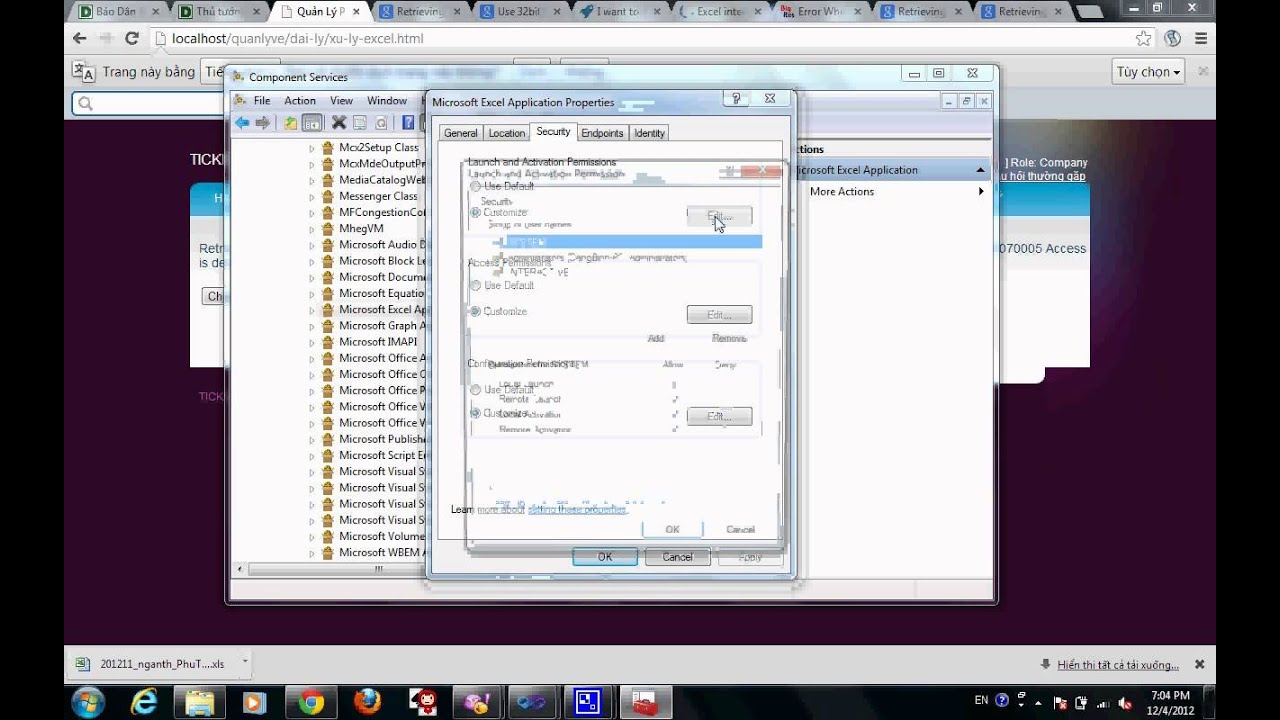The height and width of the screenshot is (720, 1280).
Task: Click the Chrome reload page icon
Action: pos(131,38)
